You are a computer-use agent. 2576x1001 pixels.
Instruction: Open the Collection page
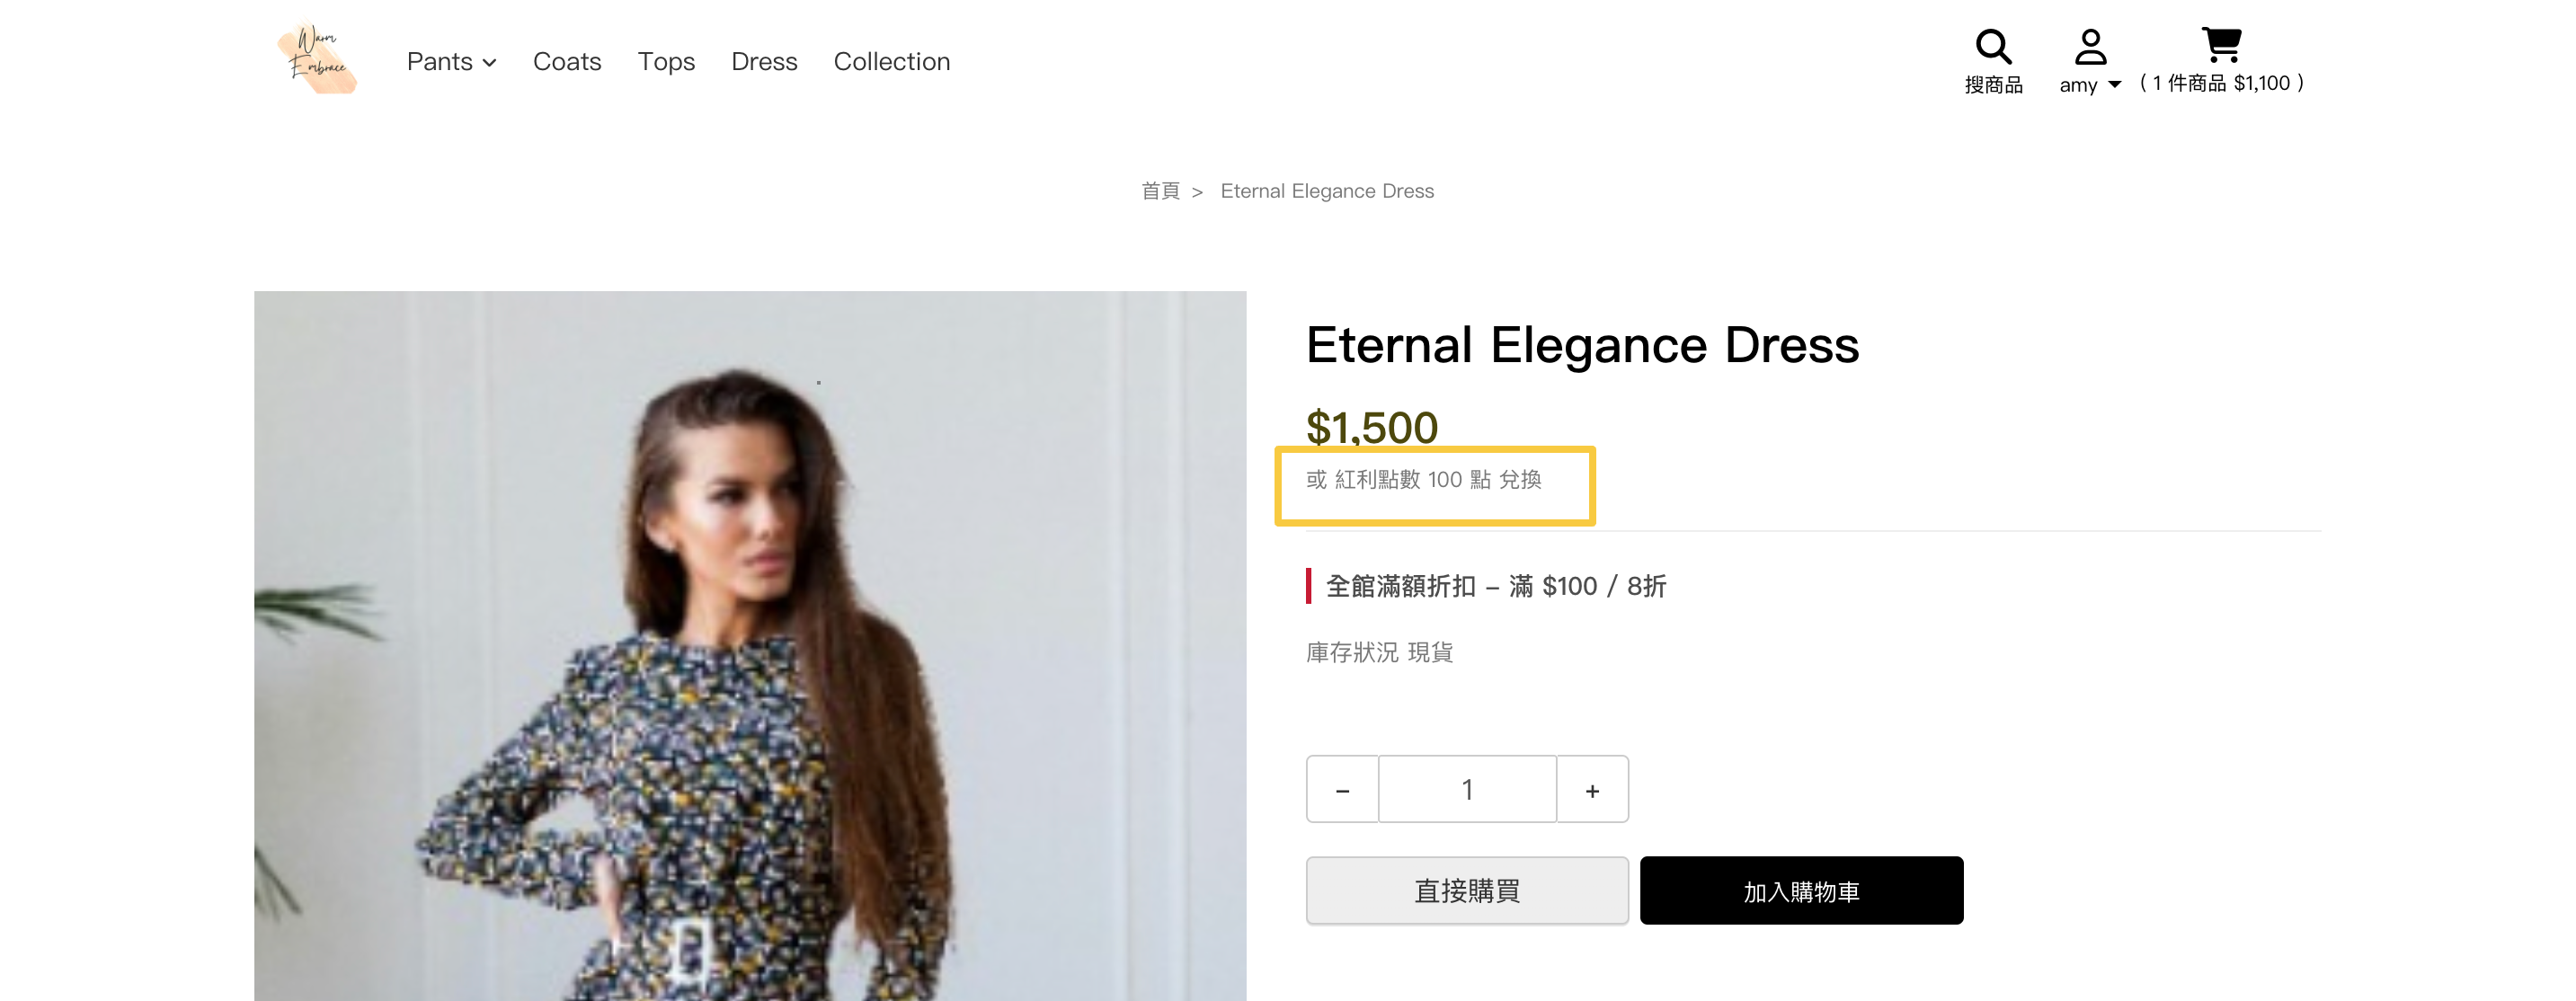pyautogui.click(x=891, y=62)
